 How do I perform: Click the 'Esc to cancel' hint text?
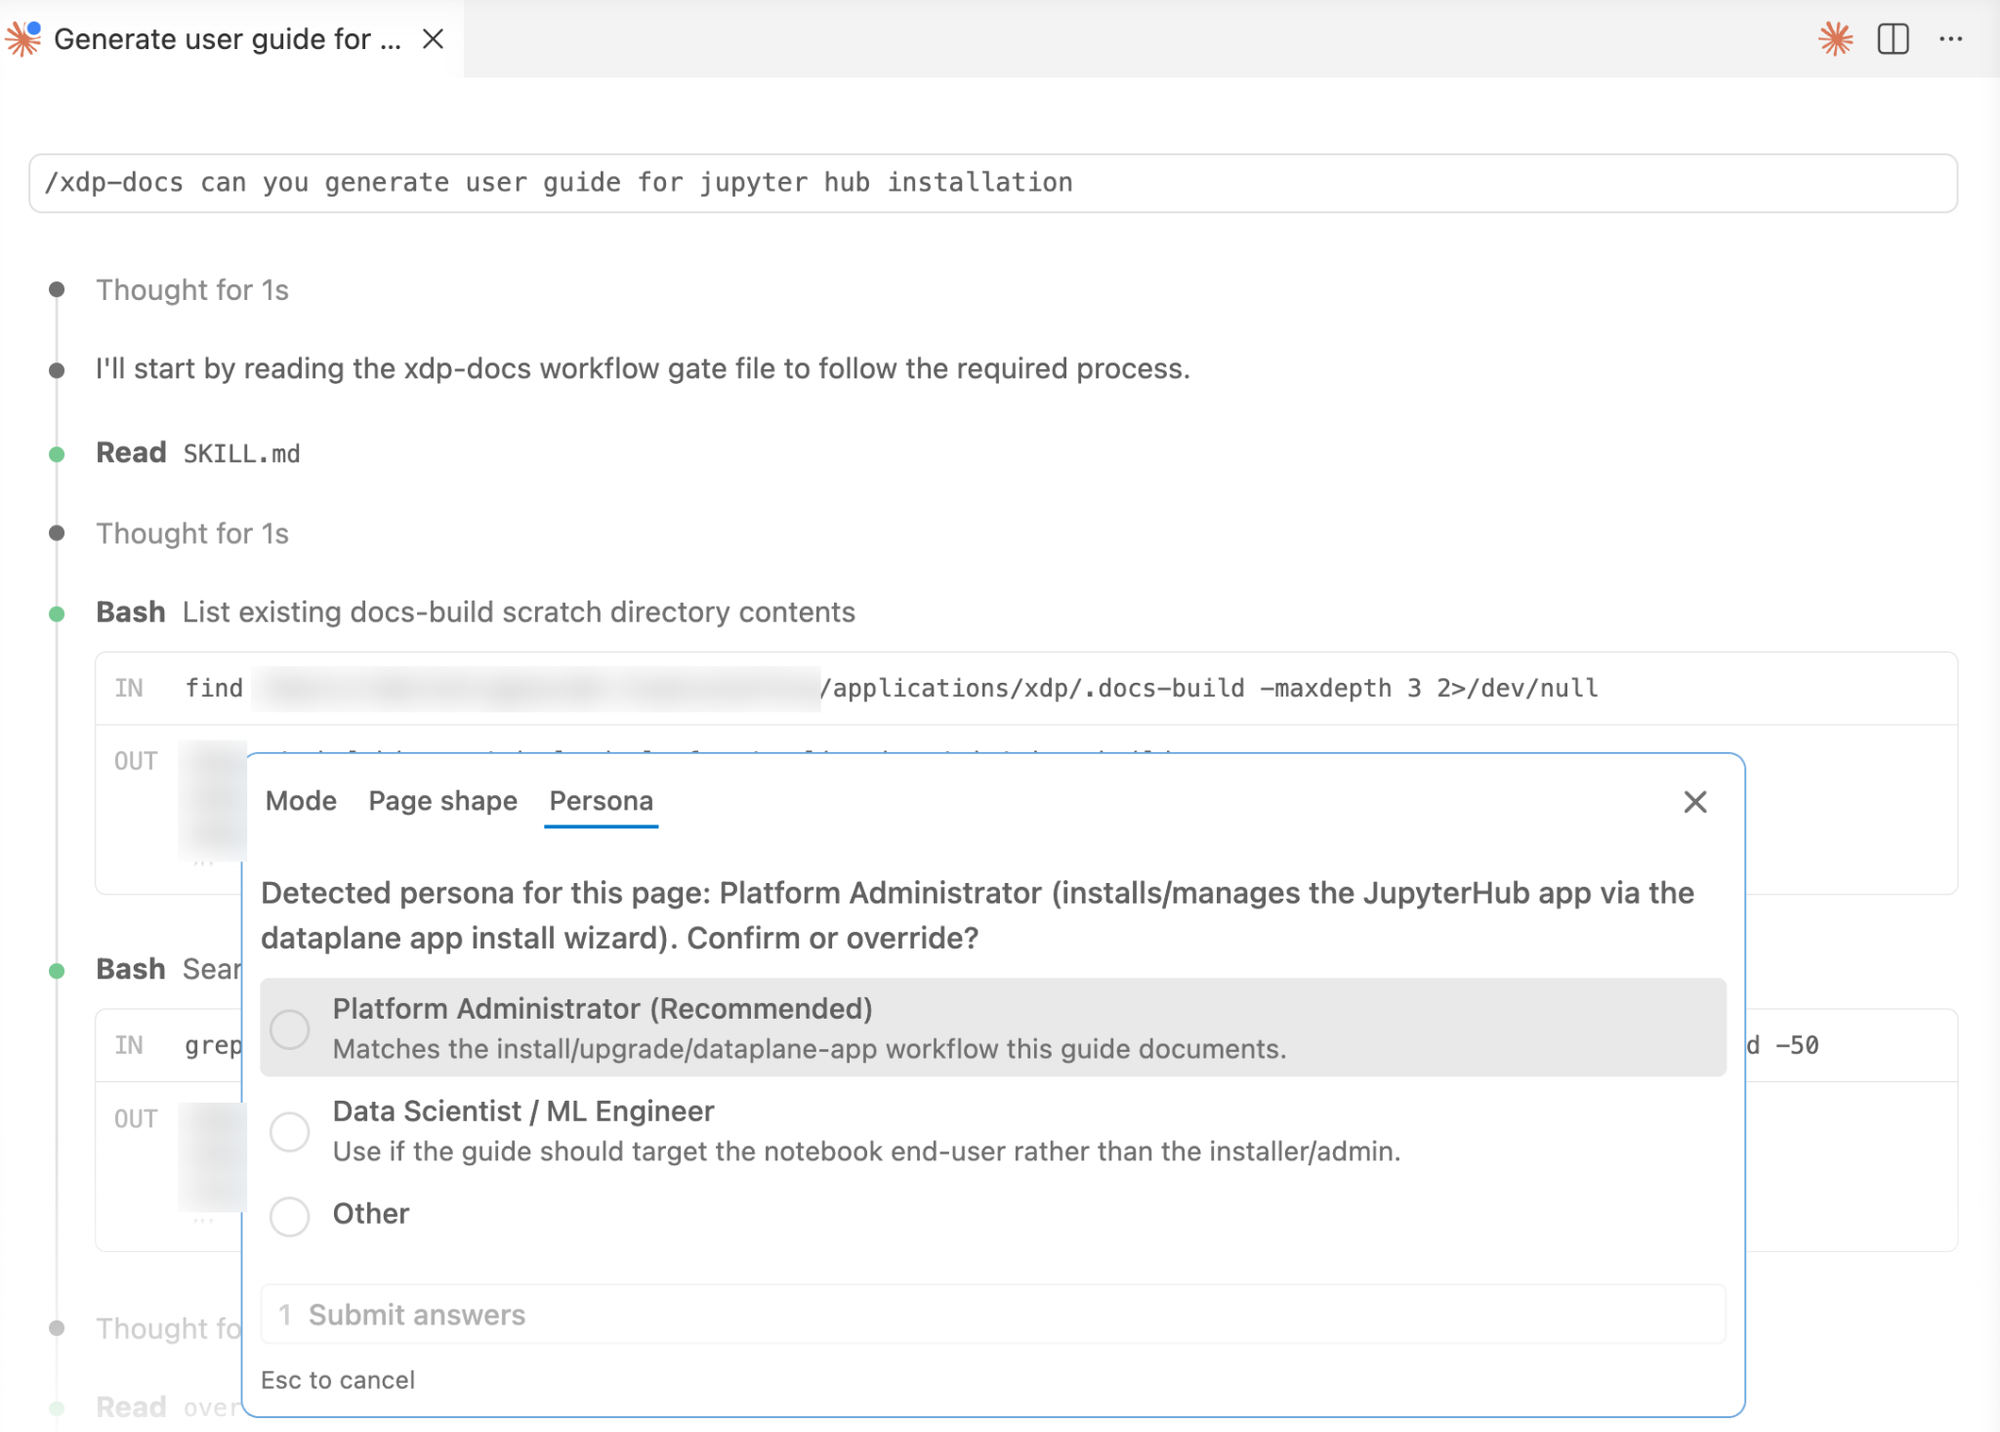pos(338,1380)
